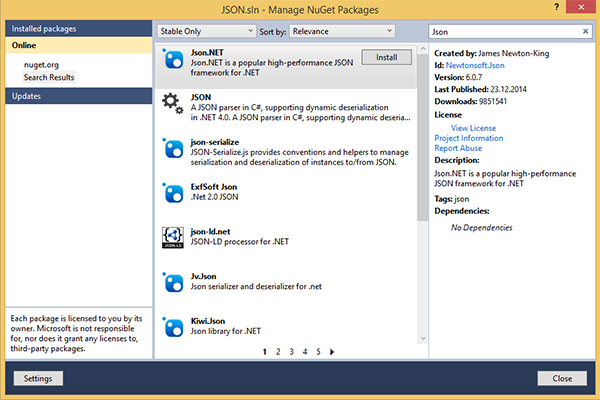Expand the Updates section
Viewport: 600px width, 400px height.
click(76, 96)
